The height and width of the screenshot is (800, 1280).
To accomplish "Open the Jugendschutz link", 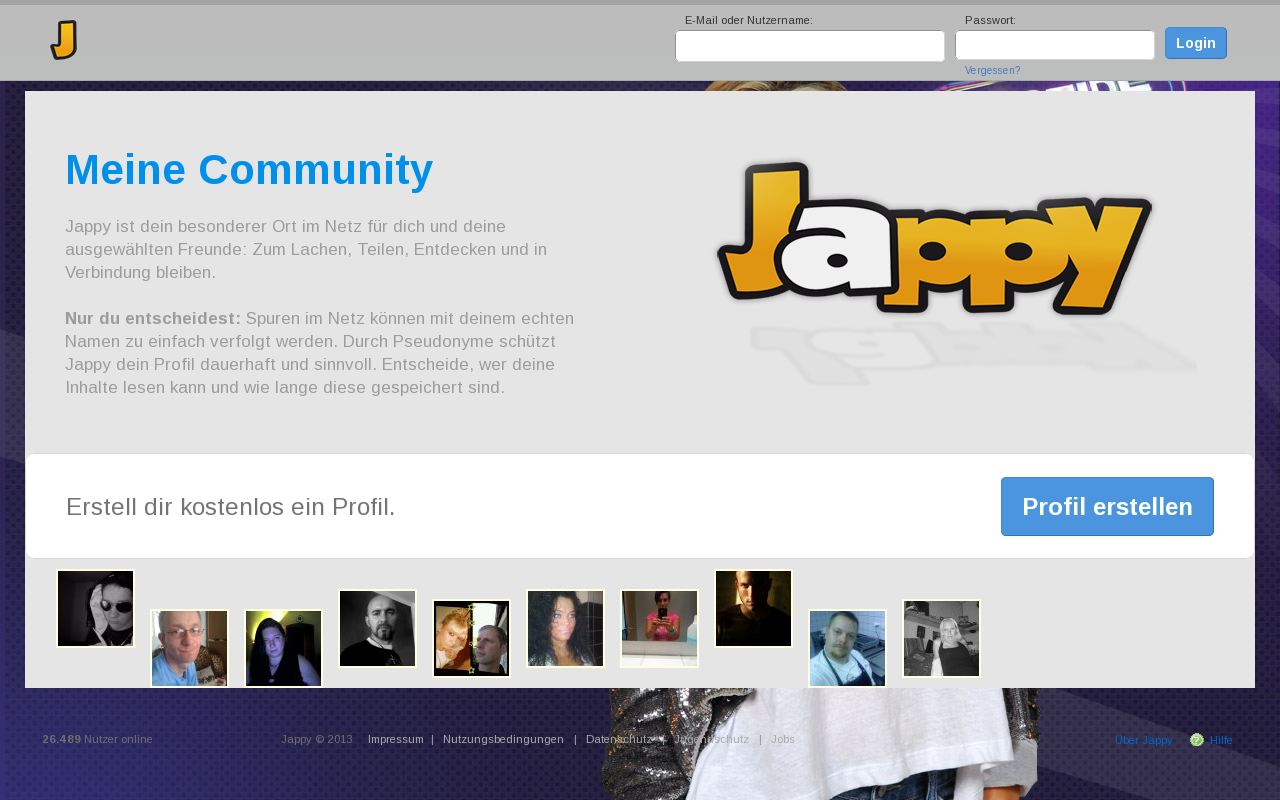I will tap(712, 739).
